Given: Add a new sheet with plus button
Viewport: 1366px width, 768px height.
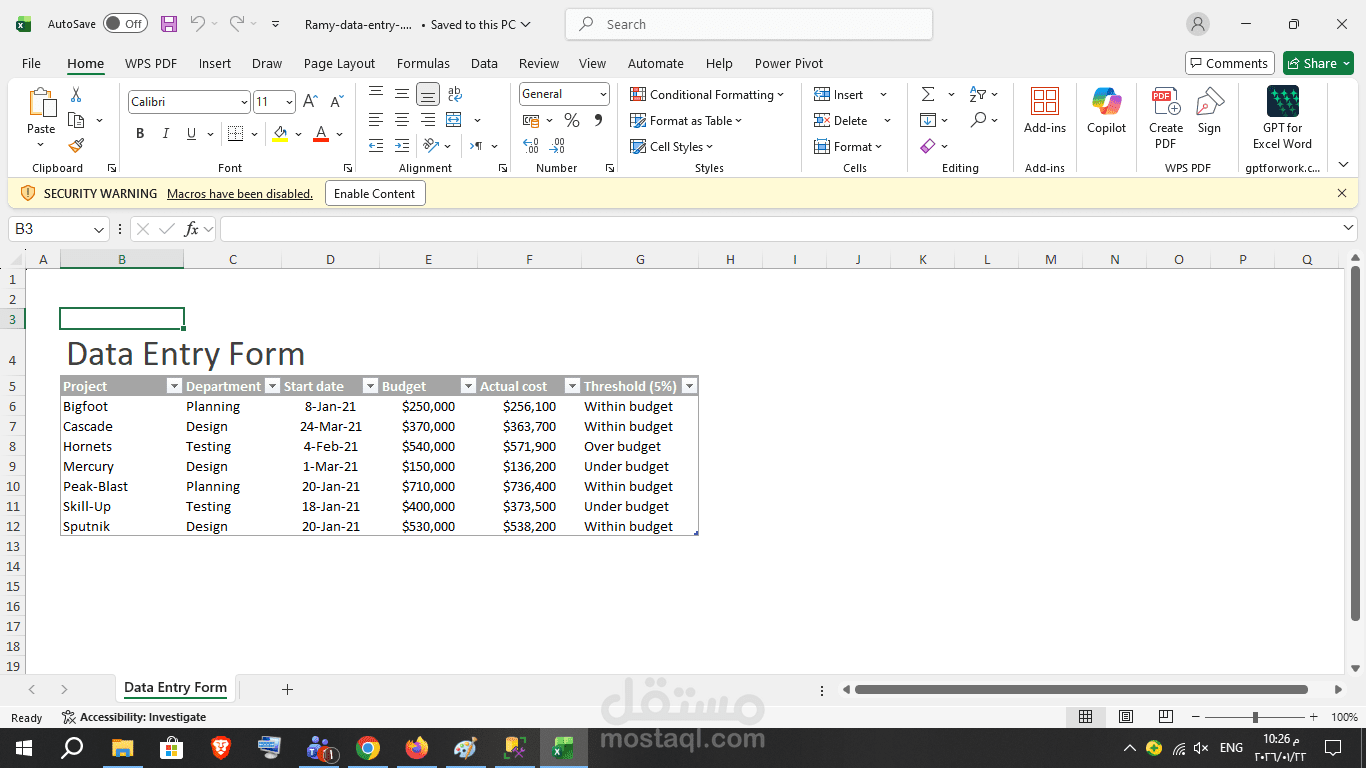Looking at the screenshot, I should pos(287,689).
